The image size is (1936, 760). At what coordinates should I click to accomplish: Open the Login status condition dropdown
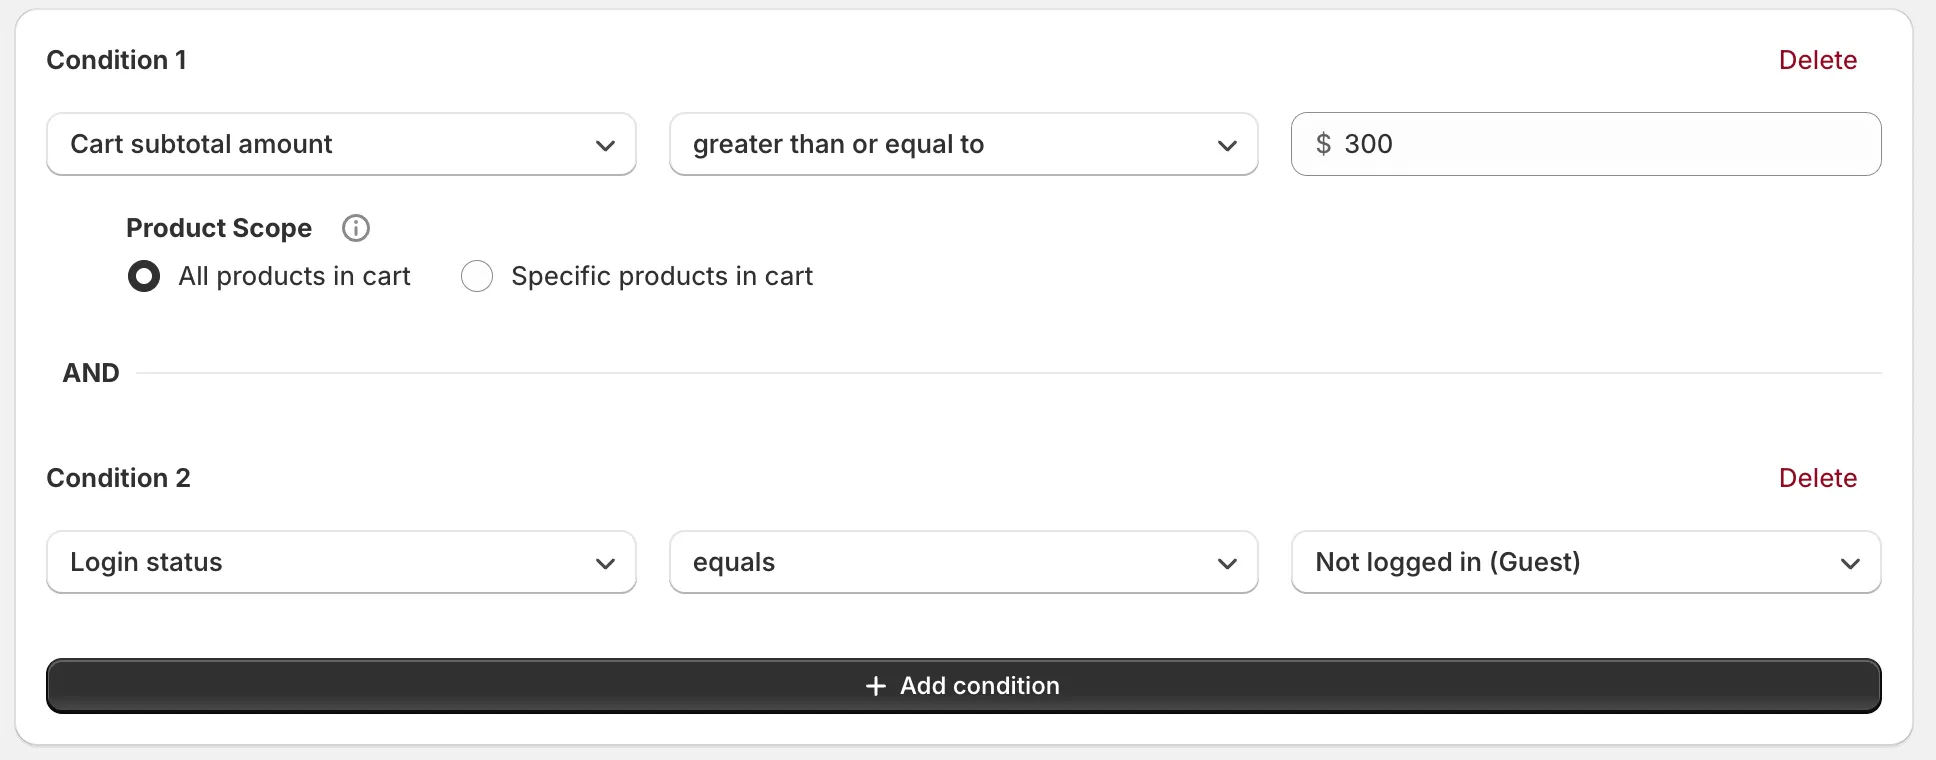(x=340, y=563)
